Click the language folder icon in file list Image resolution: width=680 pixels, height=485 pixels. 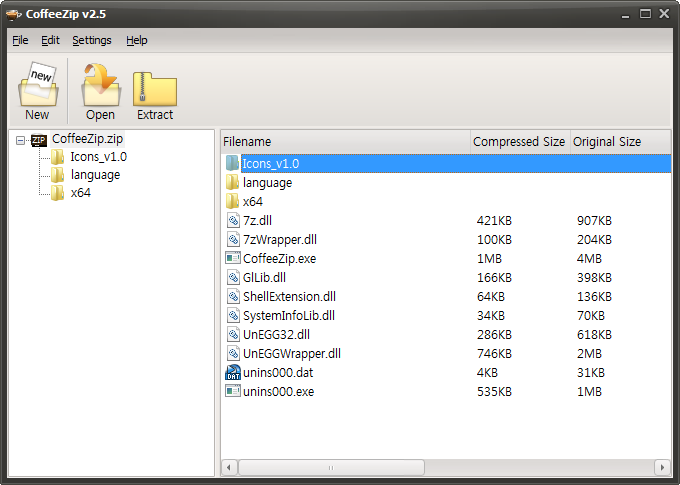(232, 182)
